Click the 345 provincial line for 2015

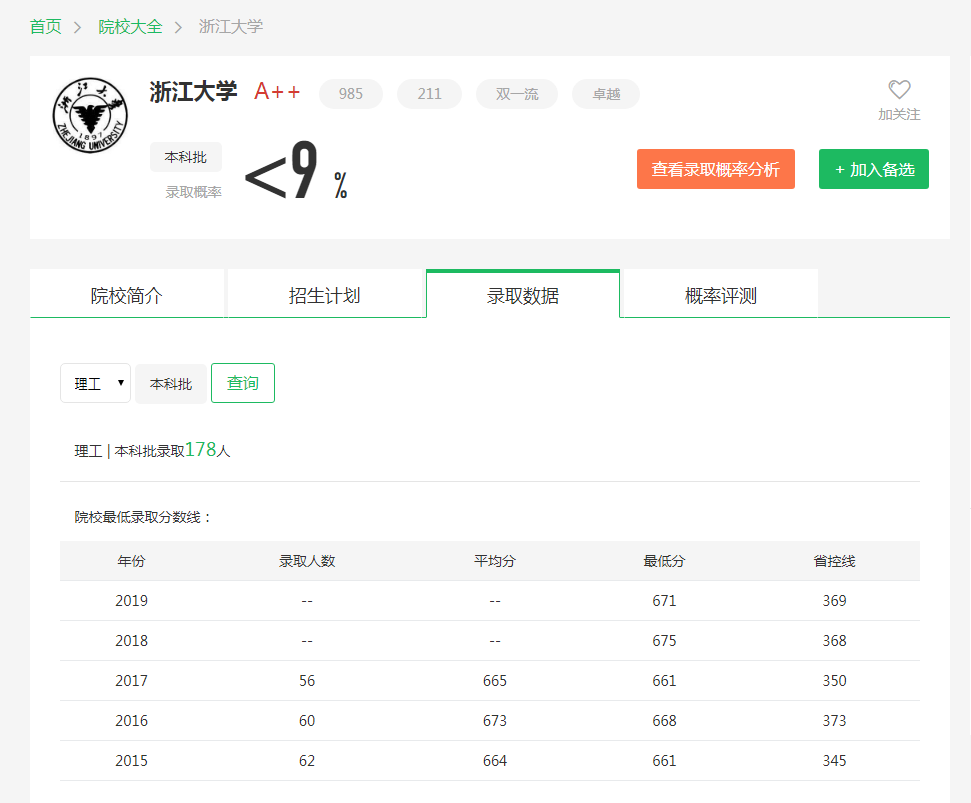click(834, 761)
